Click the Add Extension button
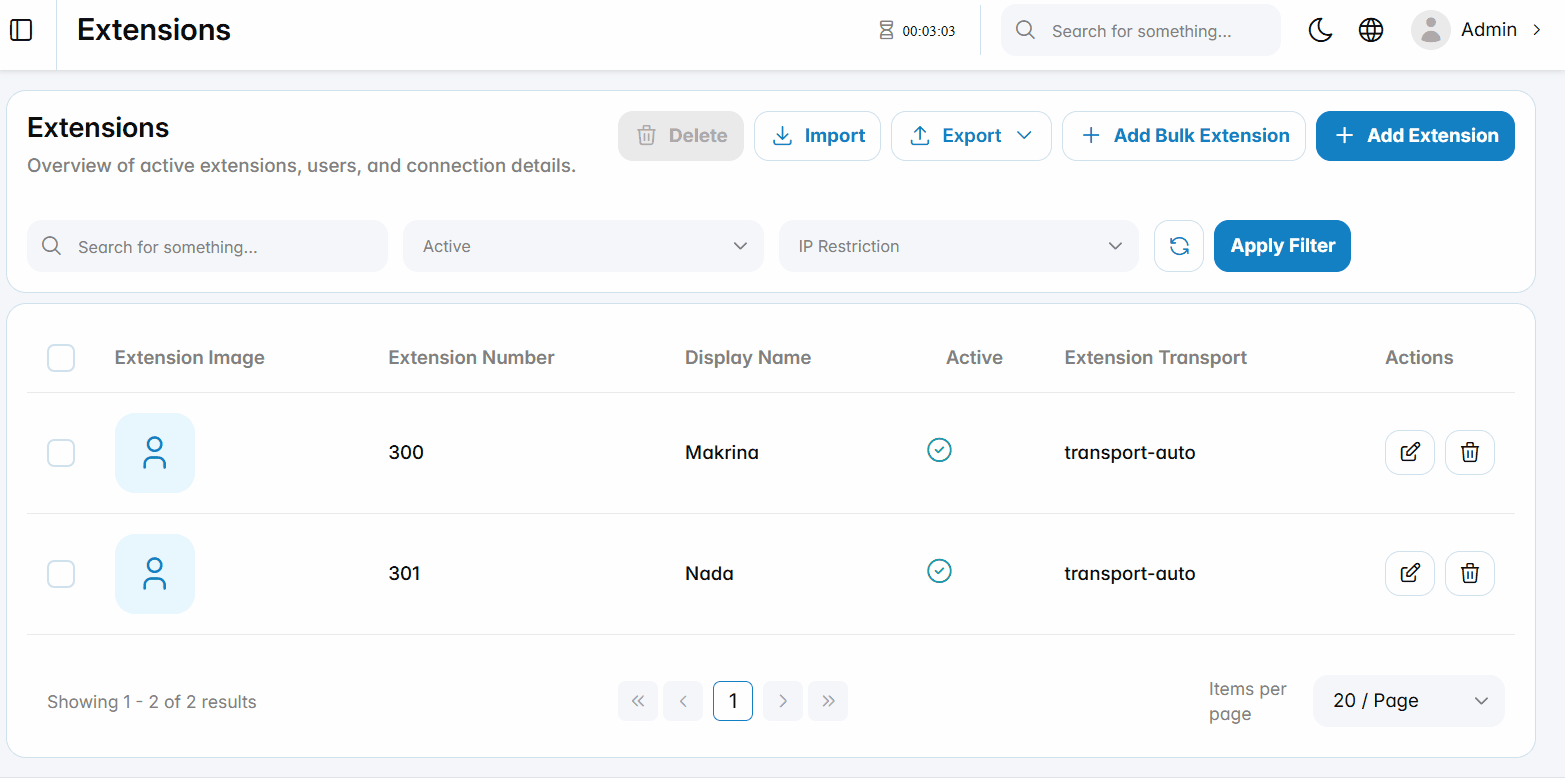Image resolution: width=1565 pixels, height=778 pixels. tap(1415, 136)
